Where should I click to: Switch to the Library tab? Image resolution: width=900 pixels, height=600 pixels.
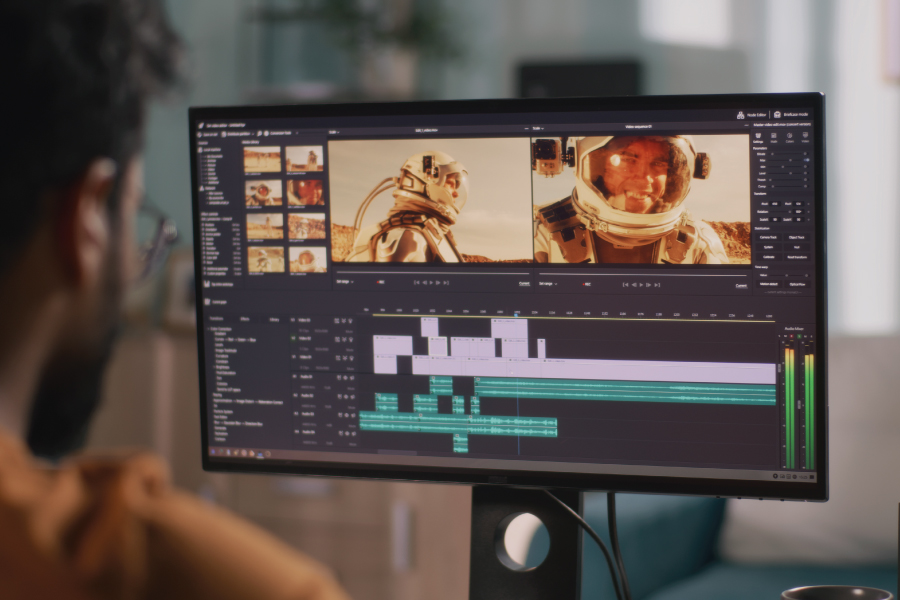[x=274, y=320]
